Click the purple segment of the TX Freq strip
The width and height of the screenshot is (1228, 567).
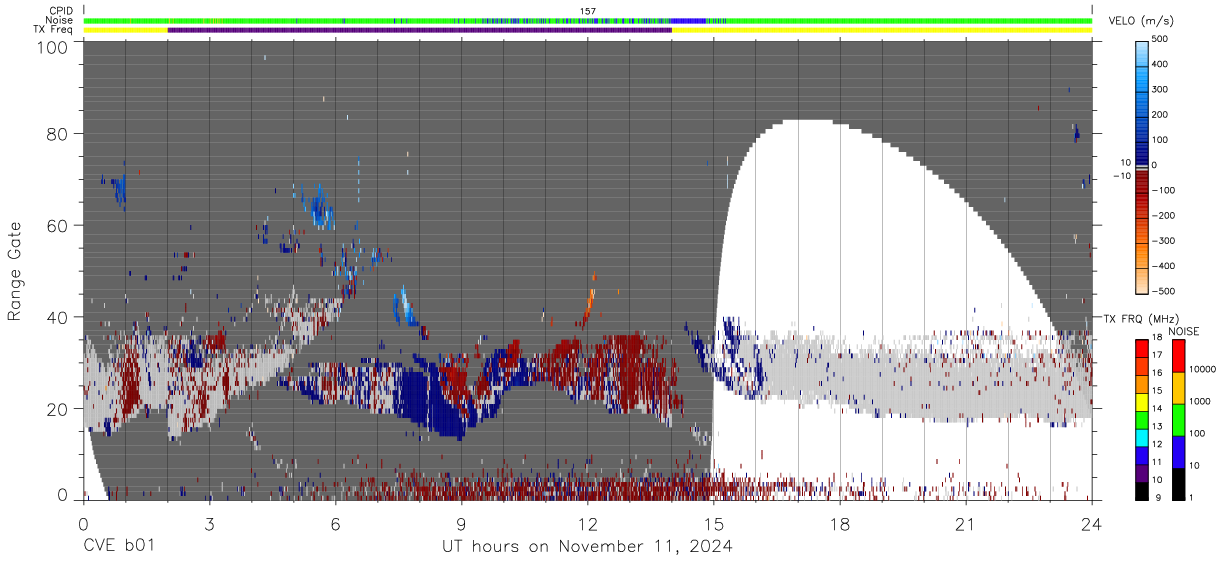(419, 30)
